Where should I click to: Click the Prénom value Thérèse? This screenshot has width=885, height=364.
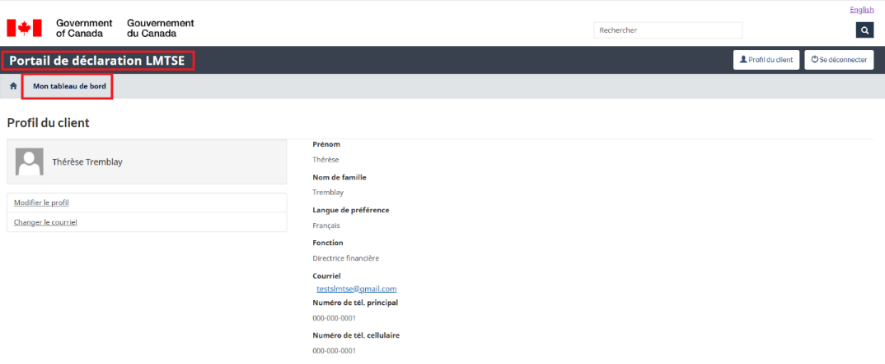pyautogui.click(x=326, y=160)
